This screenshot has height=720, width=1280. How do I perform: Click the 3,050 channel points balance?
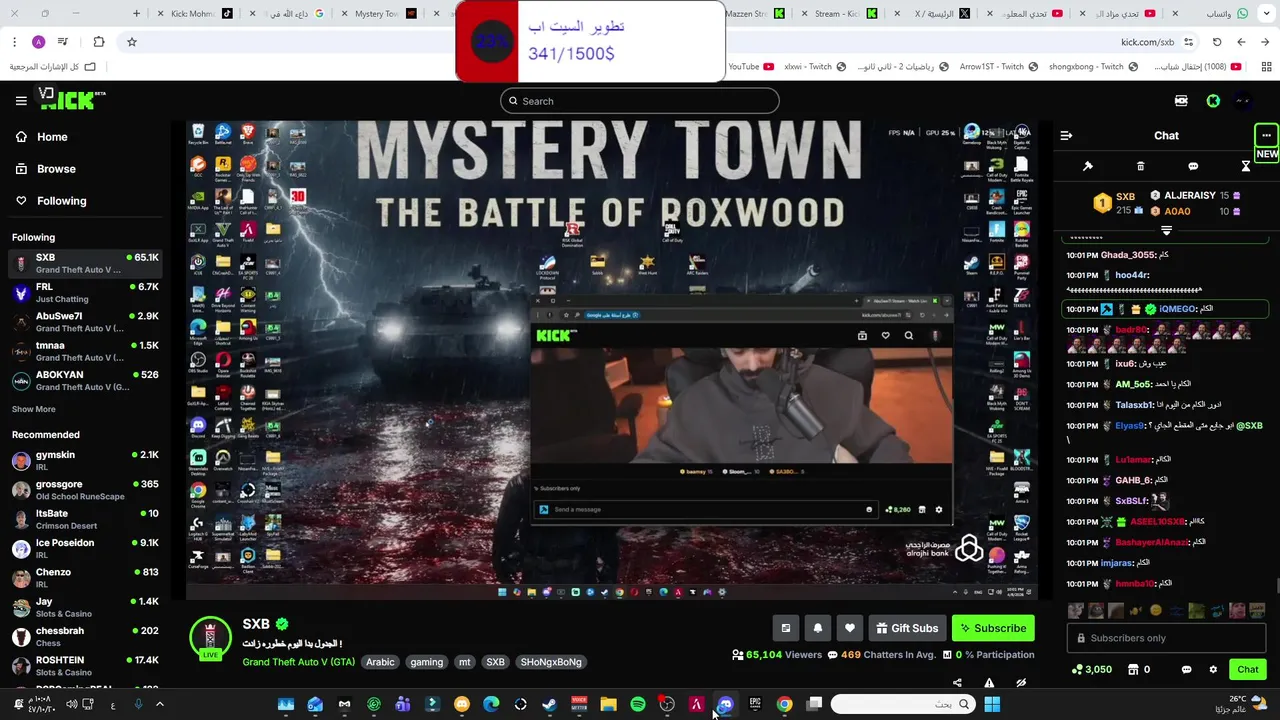(x=1091, y=670)
